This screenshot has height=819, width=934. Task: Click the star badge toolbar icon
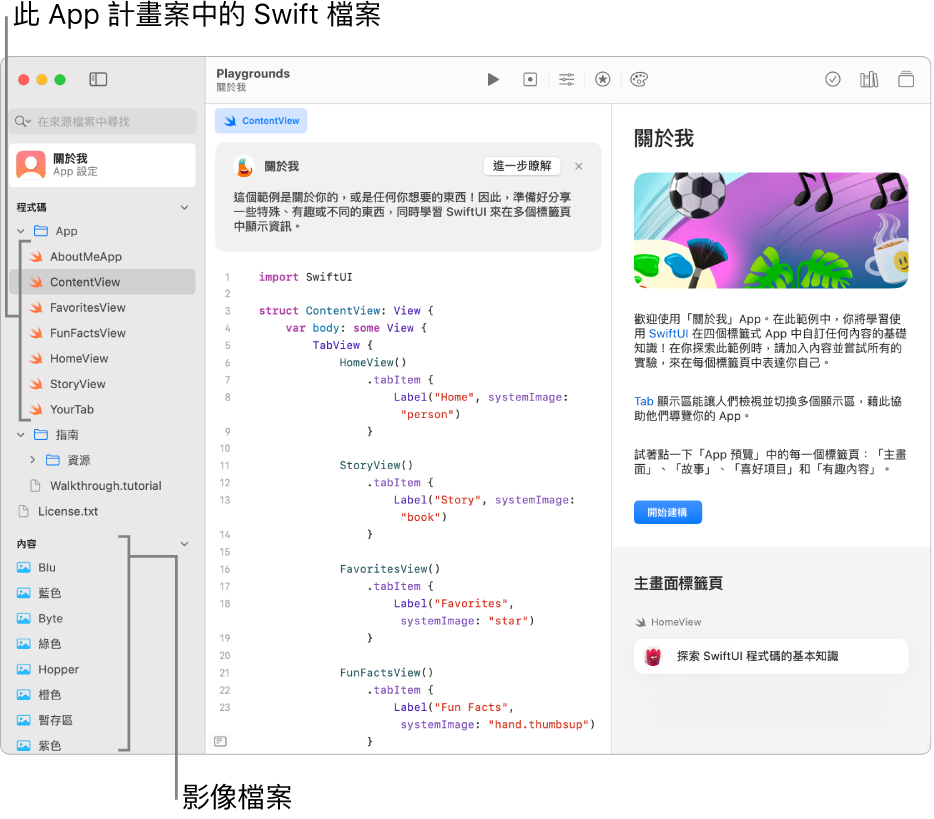602,79
